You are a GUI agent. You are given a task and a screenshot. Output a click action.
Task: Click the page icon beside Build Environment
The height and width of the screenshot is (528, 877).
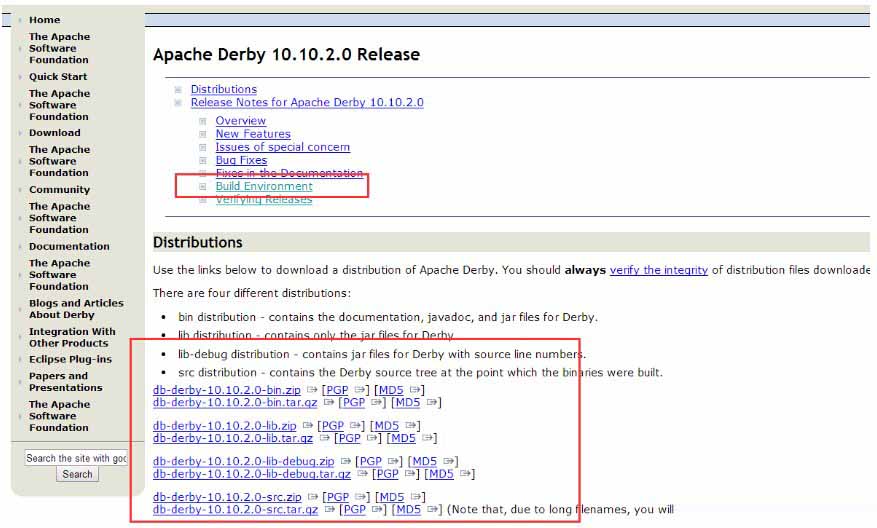point(203,187)
